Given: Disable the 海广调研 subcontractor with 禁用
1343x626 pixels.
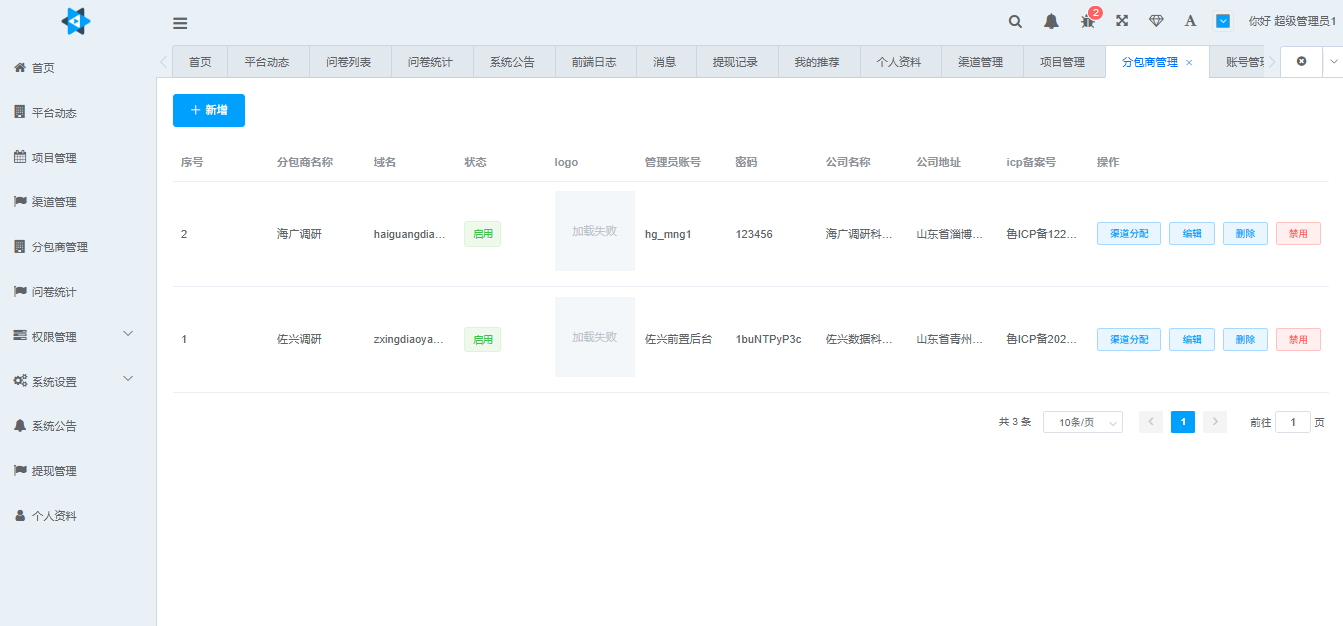Looking at the screenshot, I should pyautogui.click(x=1297, y=233).
